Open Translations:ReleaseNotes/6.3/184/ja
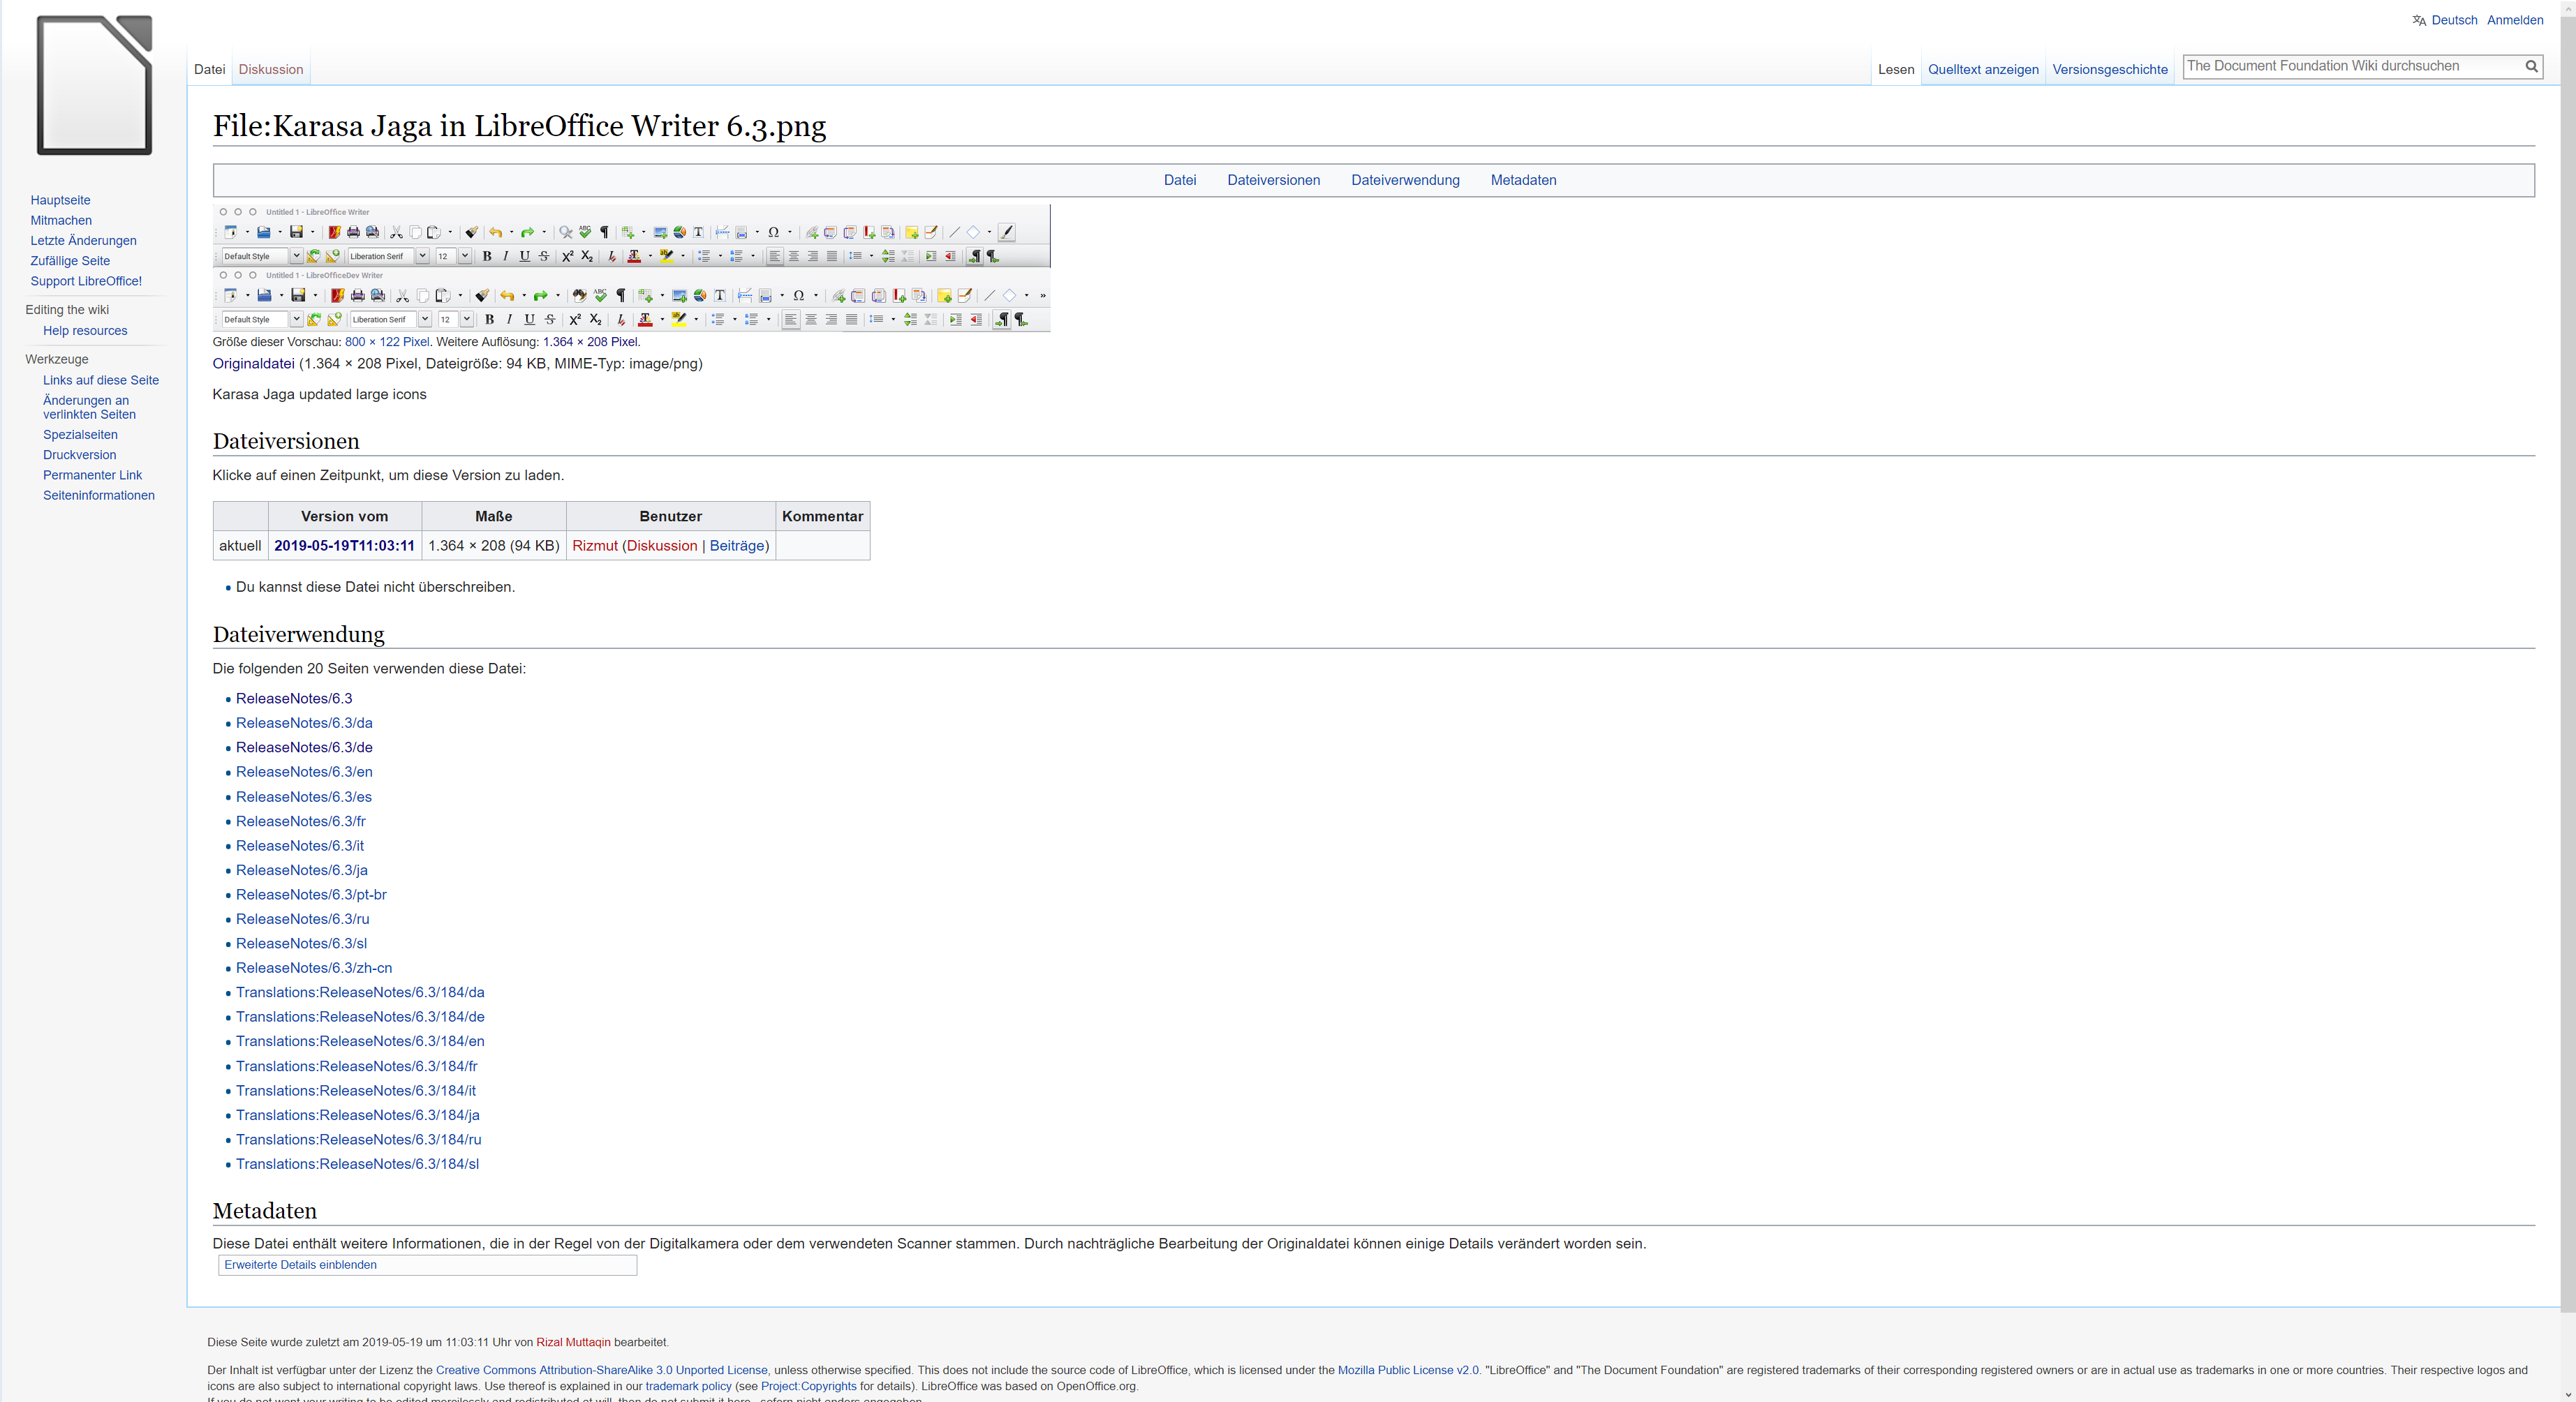The image size is (2576, 1402). (x=358, y=1115)
